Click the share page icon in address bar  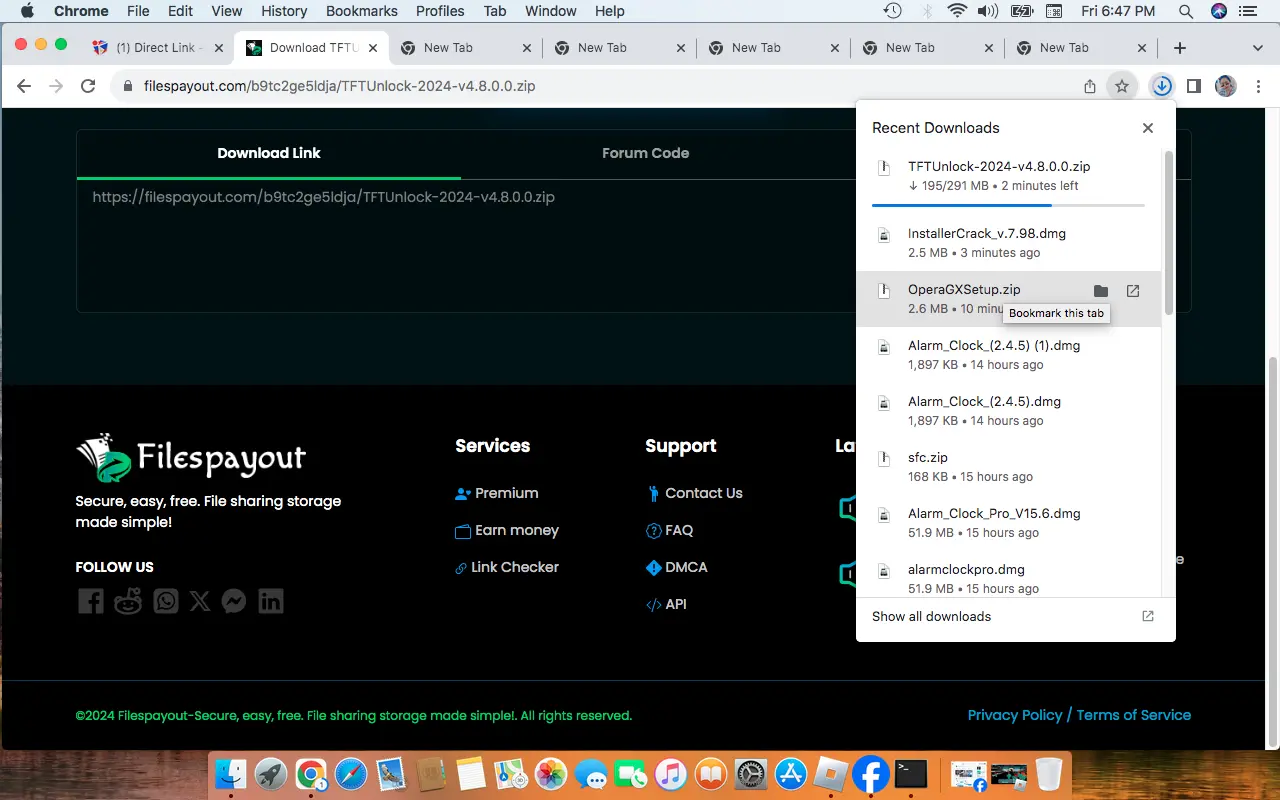[x=1090, y=86]
